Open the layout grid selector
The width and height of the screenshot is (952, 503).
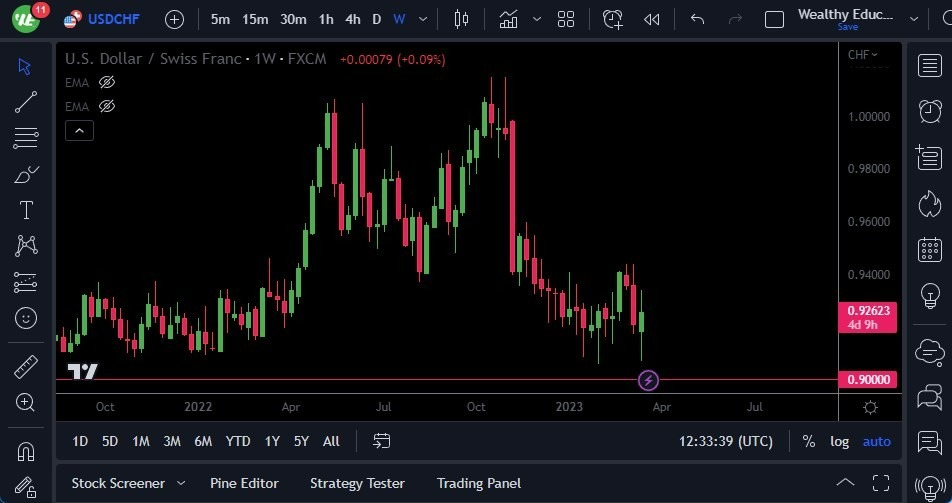point(566,19)
